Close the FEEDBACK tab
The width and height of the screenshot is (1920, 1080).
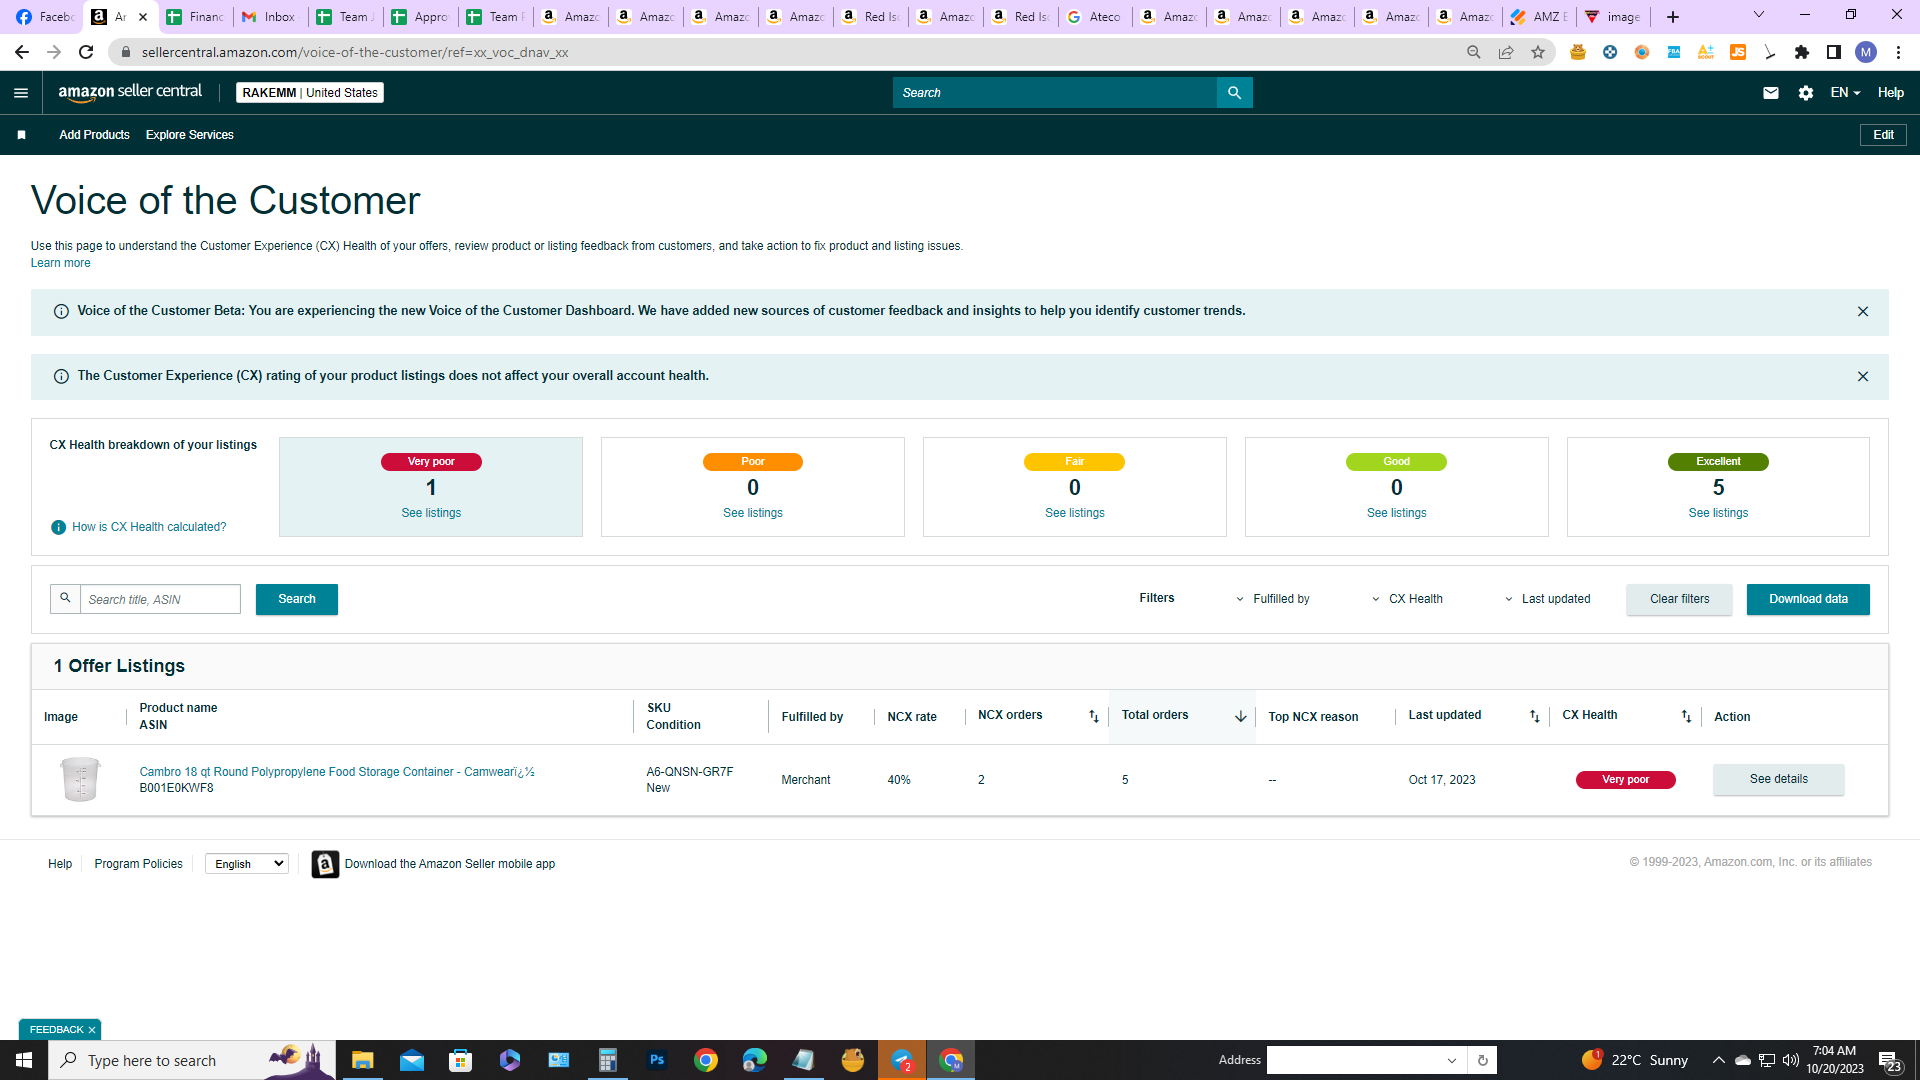[x=92, y=1030]
